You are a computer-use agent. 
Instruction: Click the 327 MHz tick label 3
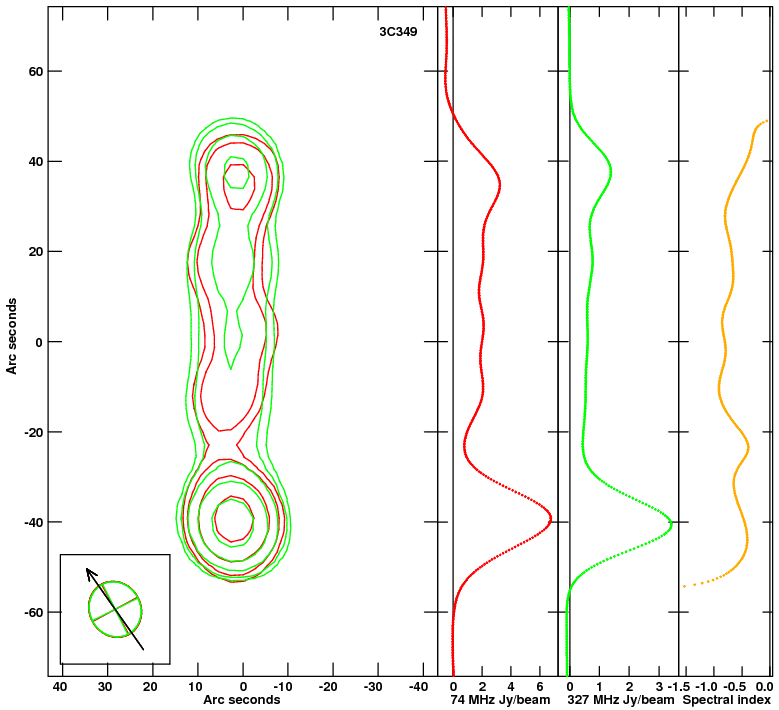point(659,687)
